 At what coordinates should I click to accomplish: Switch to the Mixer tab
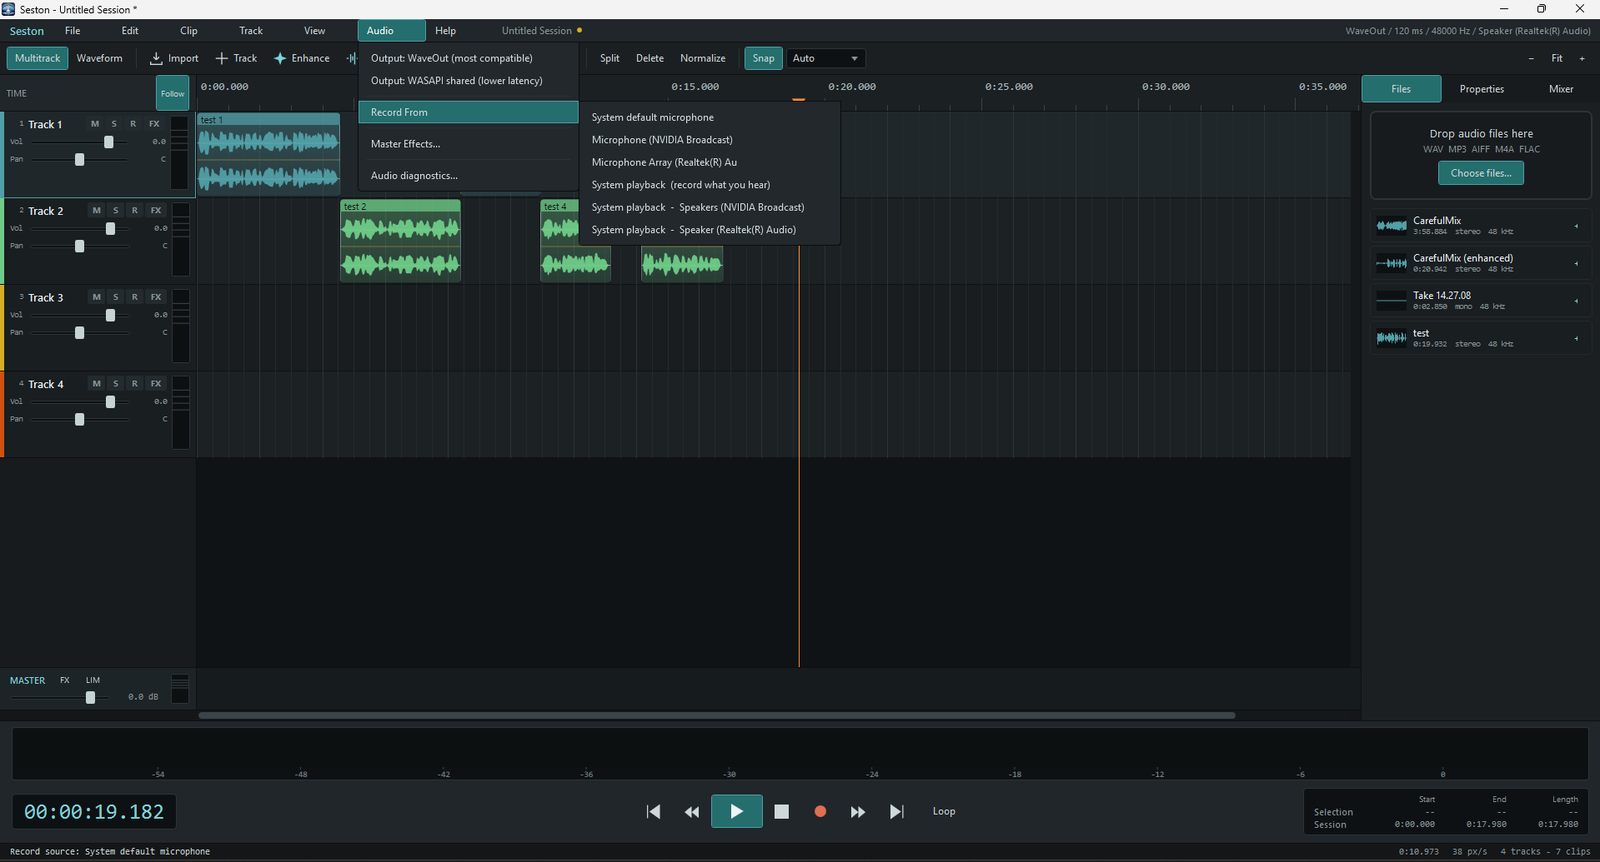tap(1561, 89)
